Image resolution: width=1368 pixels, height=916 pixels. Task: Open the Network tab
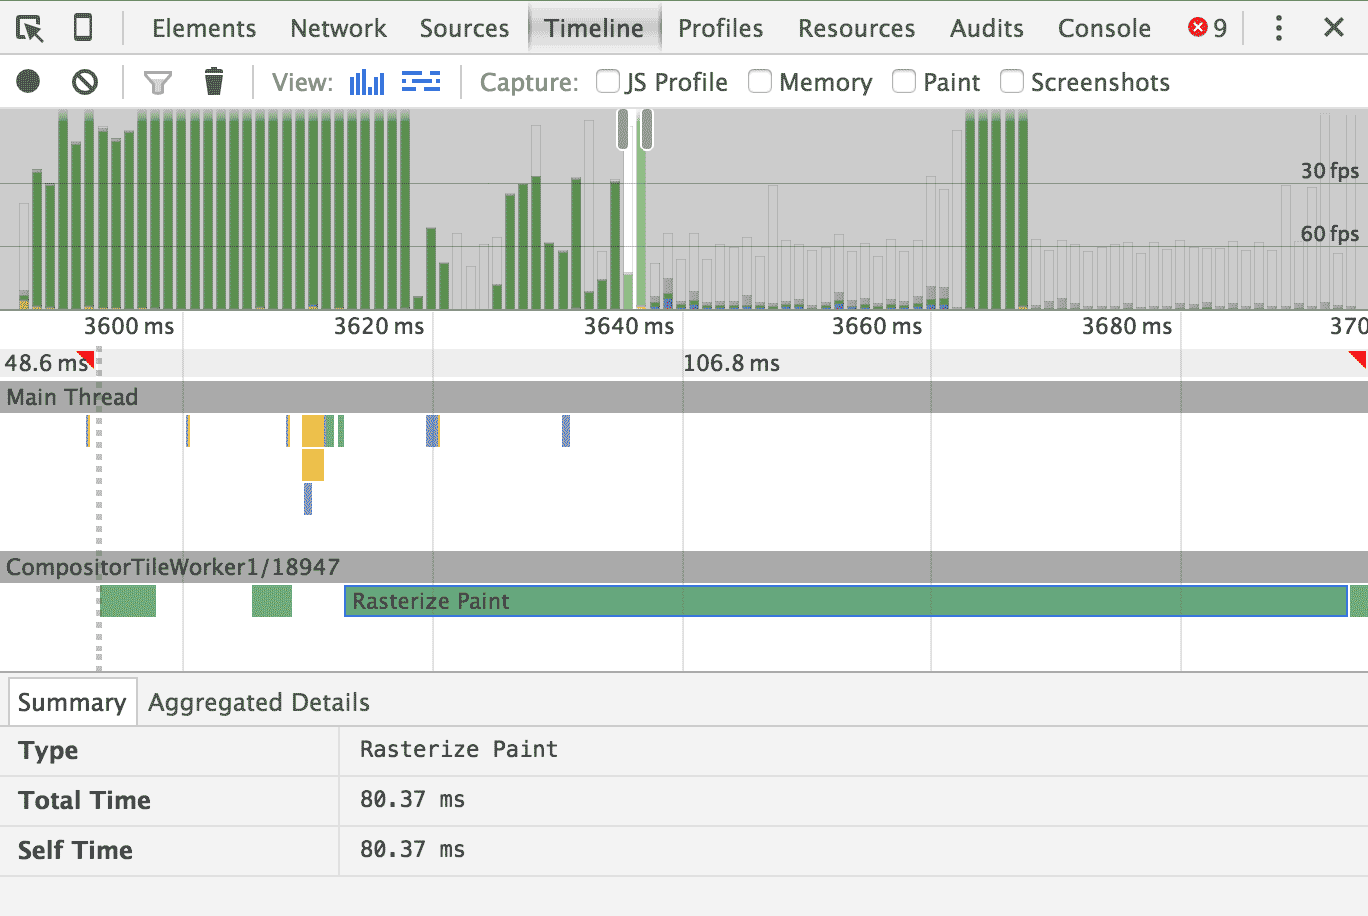[x=338, y=28]
